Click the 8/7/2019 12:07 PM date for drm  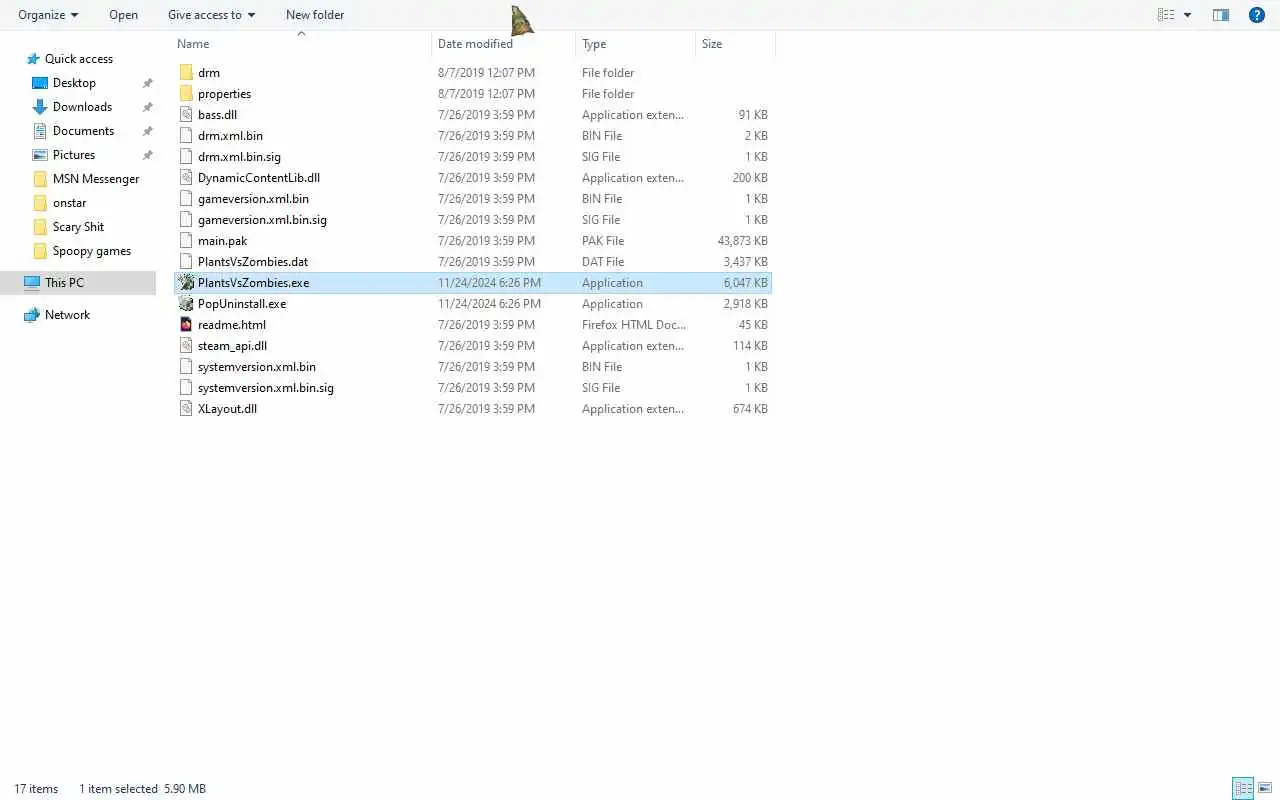point(486,73)
